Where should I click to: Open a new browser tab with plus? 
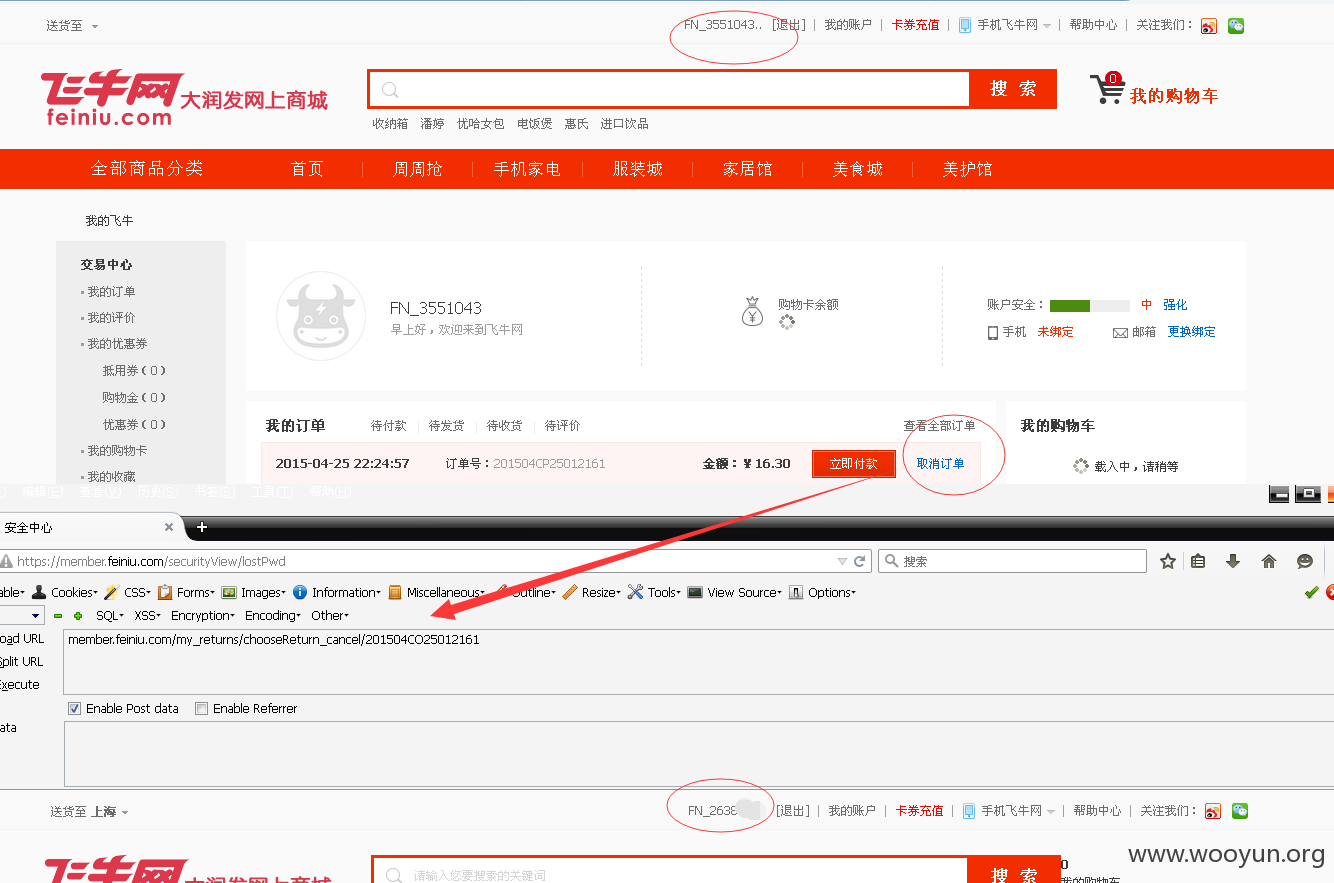pyautogui.click(x=201, y=527)
